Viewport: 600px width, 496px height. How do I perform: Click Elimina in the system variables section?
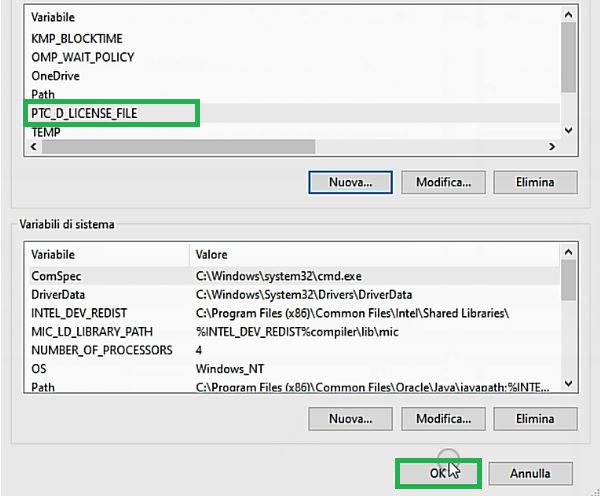point(535,419)
